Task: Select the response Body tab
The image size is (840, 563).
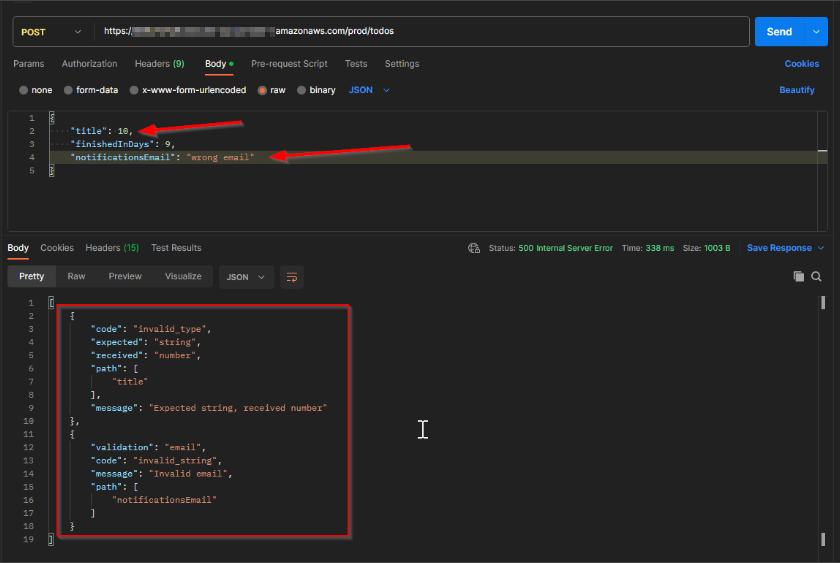Action: point(18,248)
